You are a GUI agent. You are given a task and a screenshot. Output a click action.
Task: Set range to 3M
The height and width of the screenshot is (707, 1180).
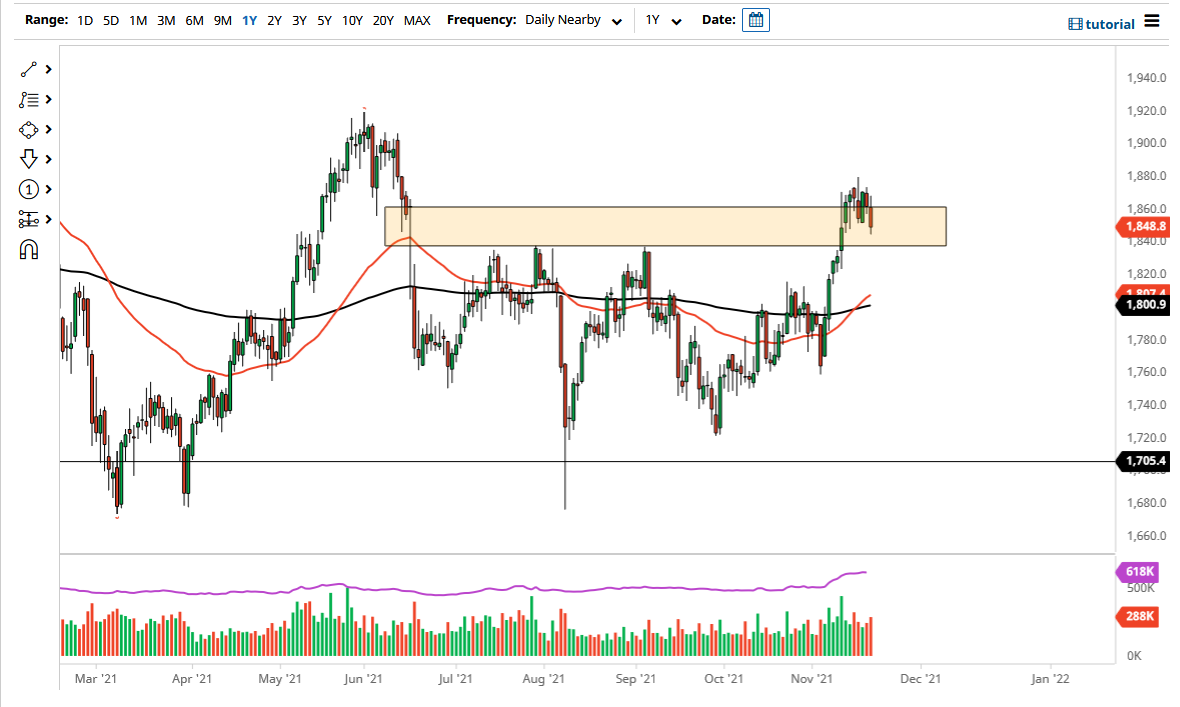(166, 20)
